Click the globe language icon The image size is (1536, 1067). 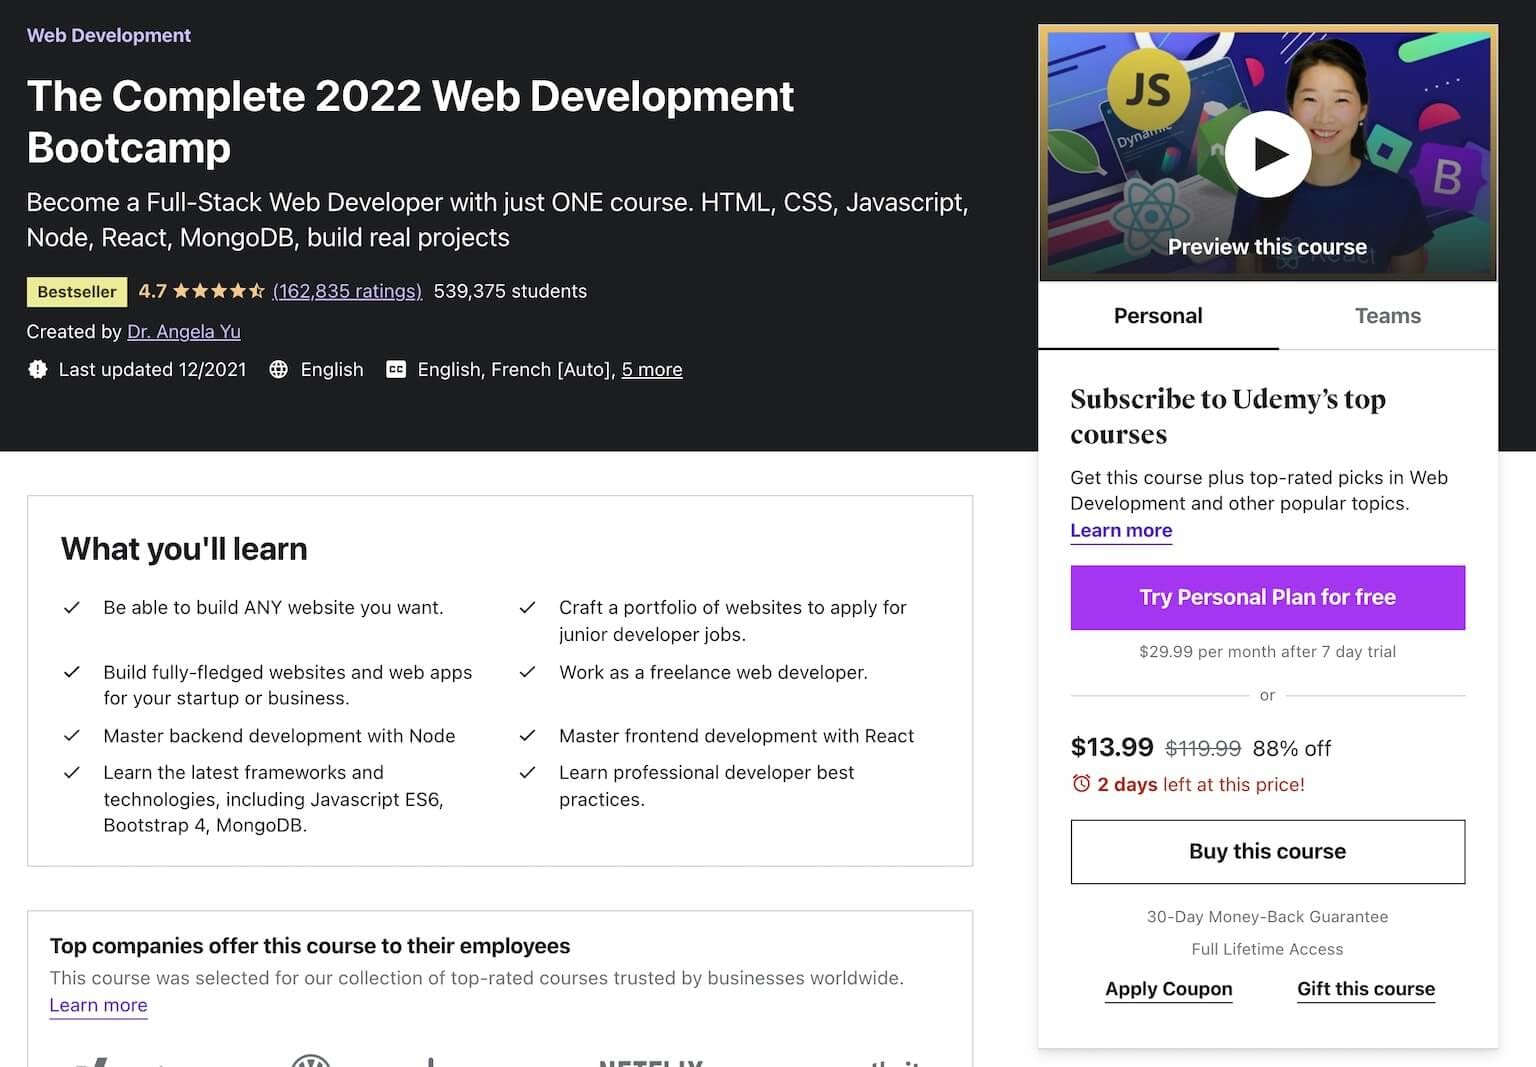click(x=279, y=369)
